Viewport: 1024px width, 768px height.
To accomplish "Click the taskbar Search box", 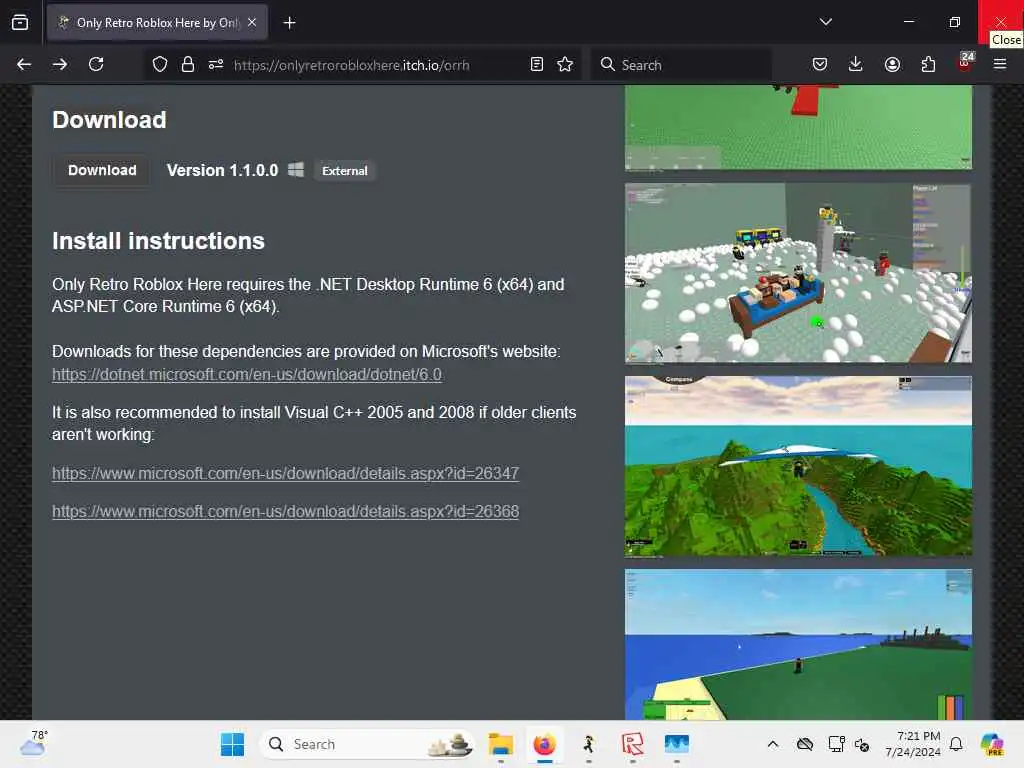I will tap(368, 744).
